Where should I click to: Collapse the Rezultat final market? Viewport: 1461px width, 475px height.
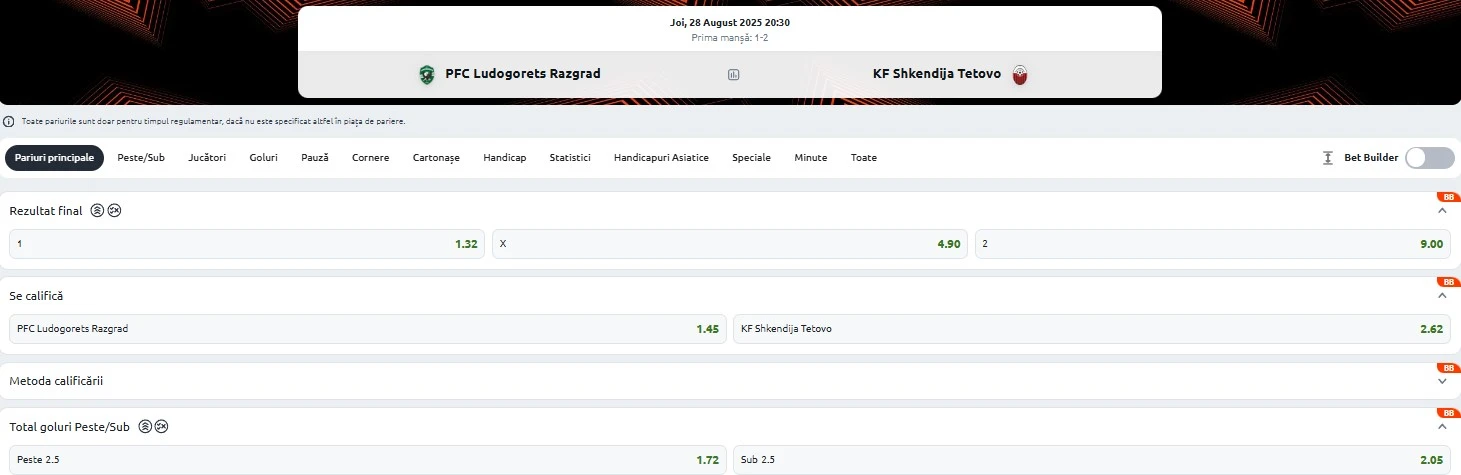pos(1442,211)
